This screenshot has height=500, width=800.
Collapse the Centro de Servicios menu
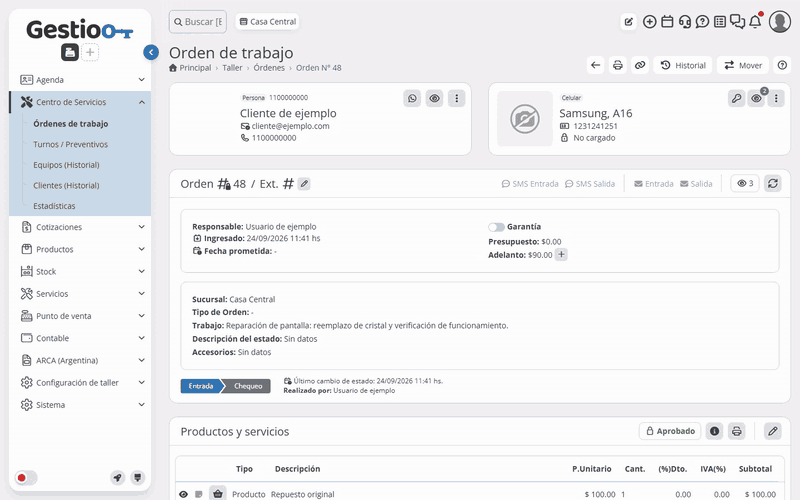[80, 102]
